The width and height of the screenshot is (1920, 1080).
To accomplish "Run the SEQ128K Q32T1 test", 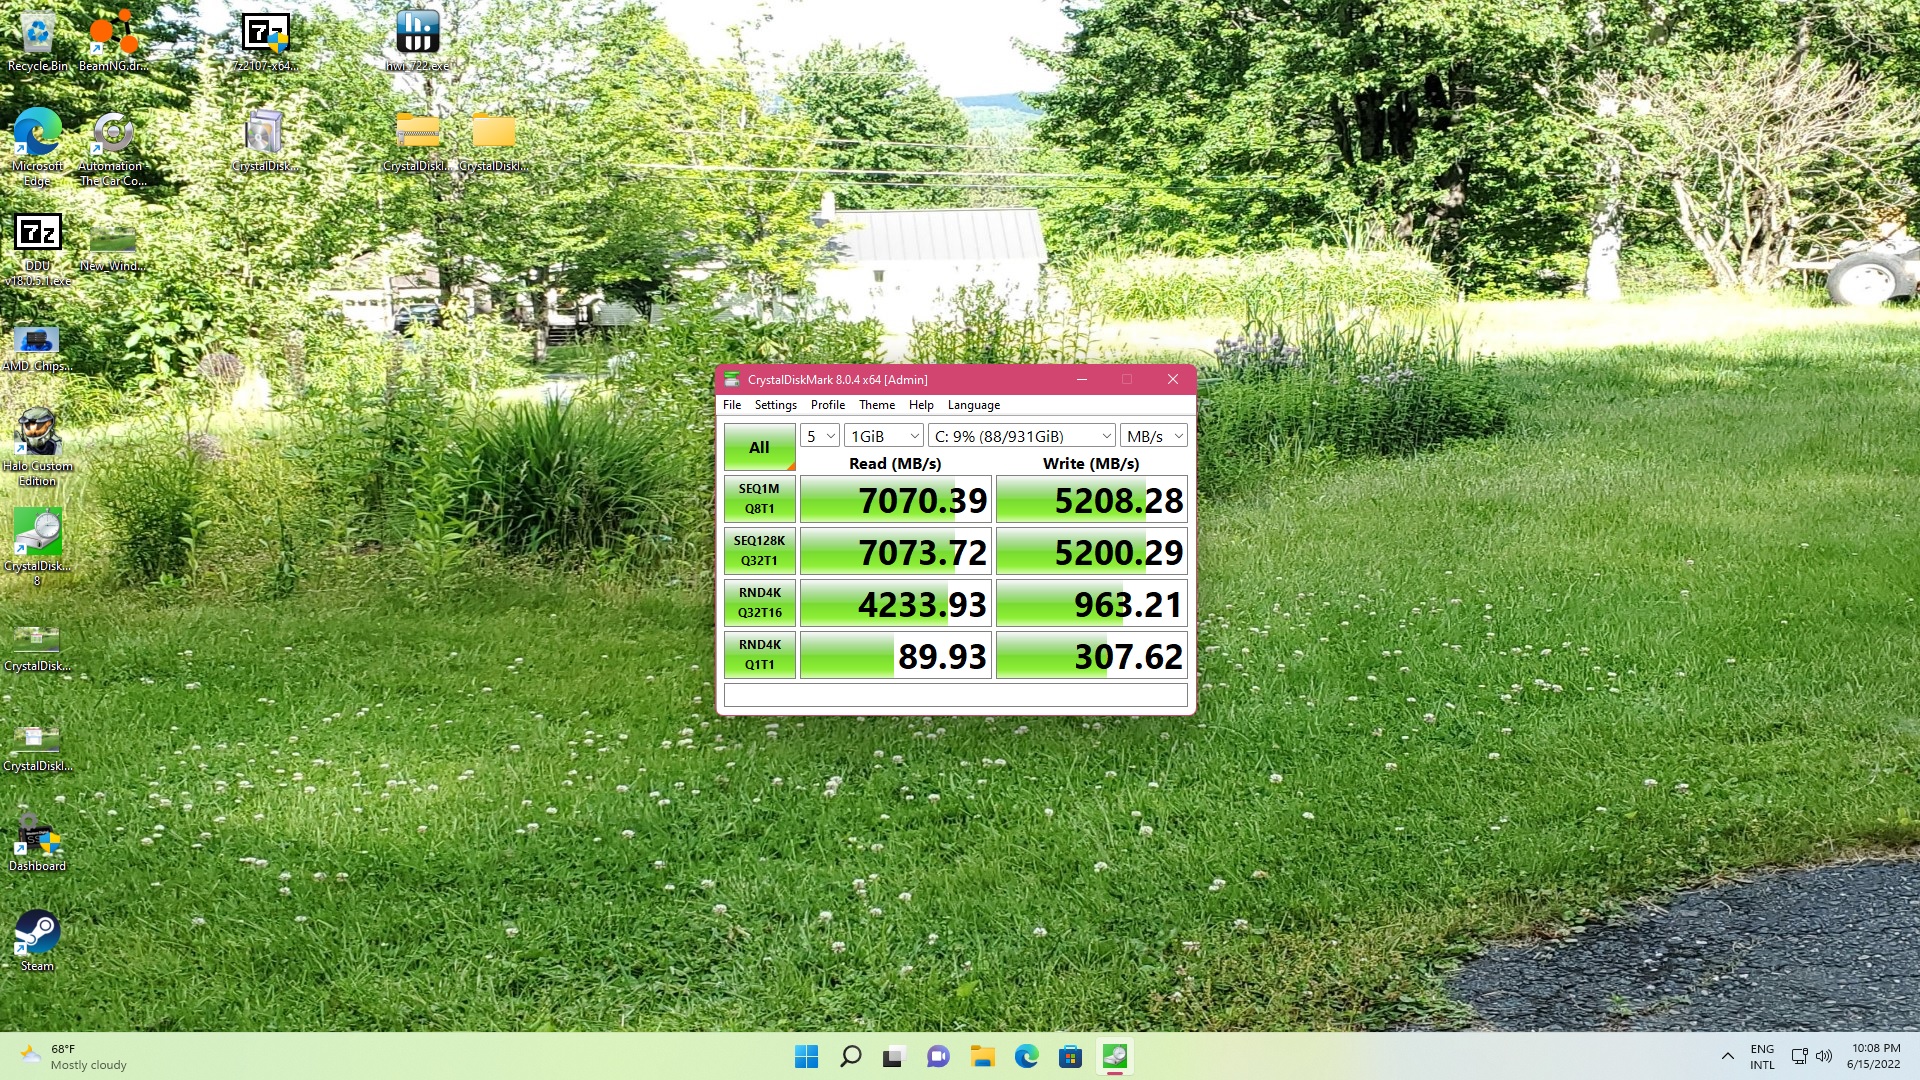I will [x=760, y=551].
